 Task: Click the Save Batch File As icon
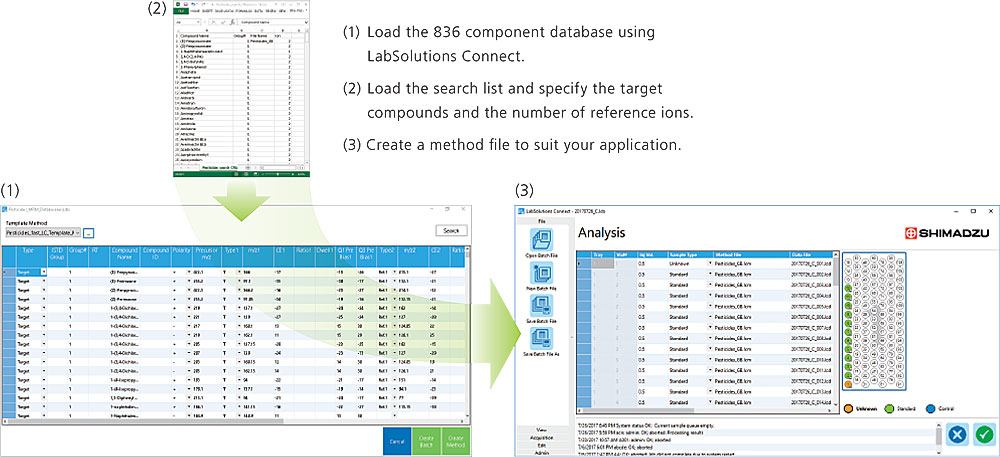[x=542, y=338]
